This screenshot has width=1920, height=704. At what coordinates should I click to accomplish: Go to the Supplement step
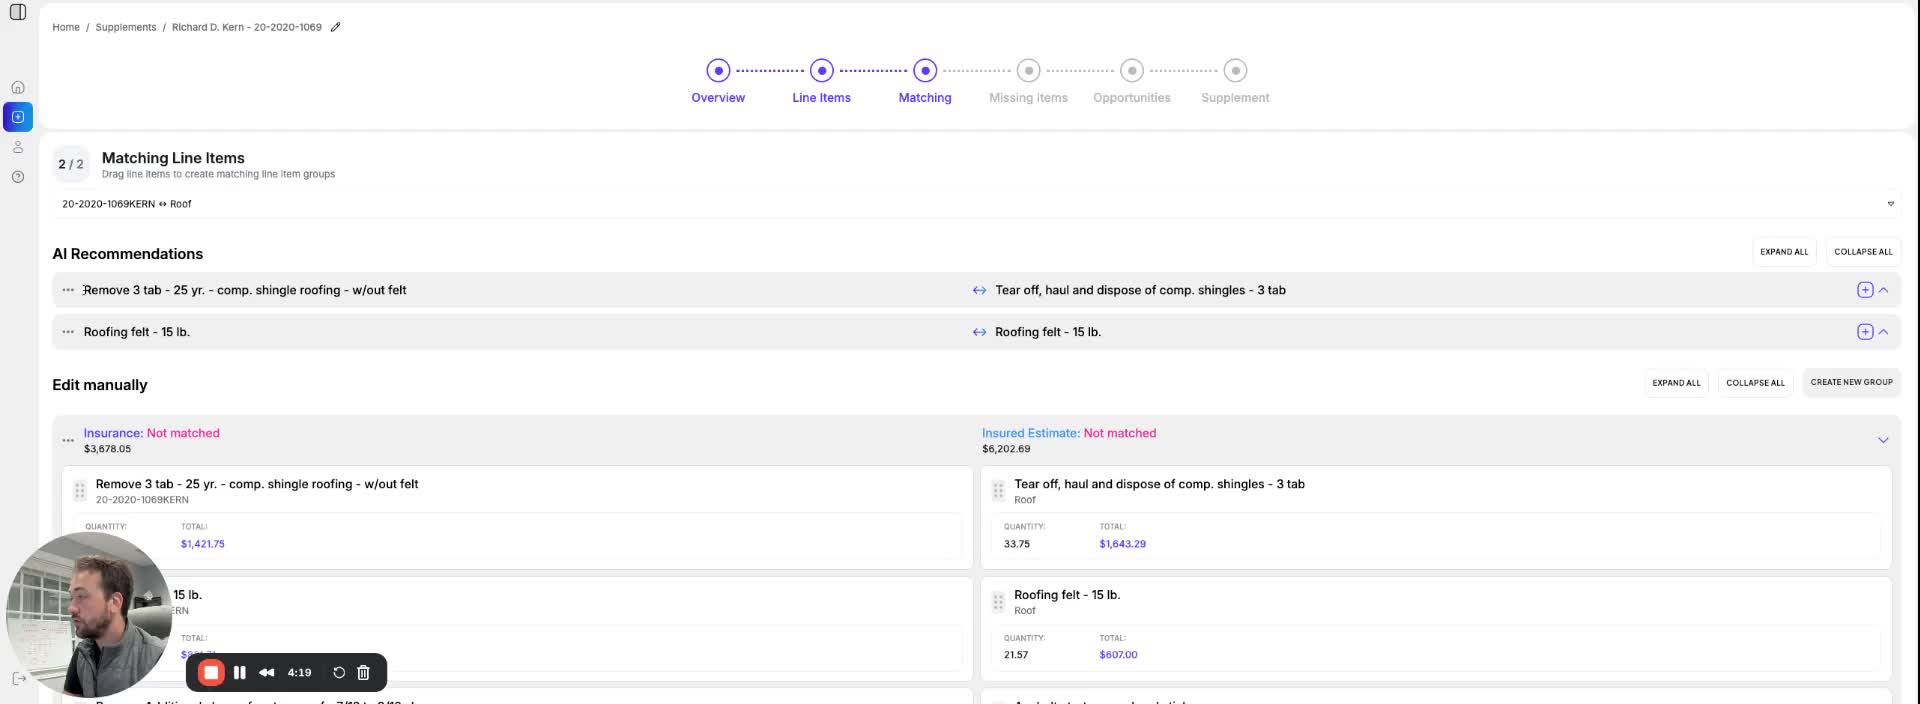pyautogui.click(x=1235, y=81)
